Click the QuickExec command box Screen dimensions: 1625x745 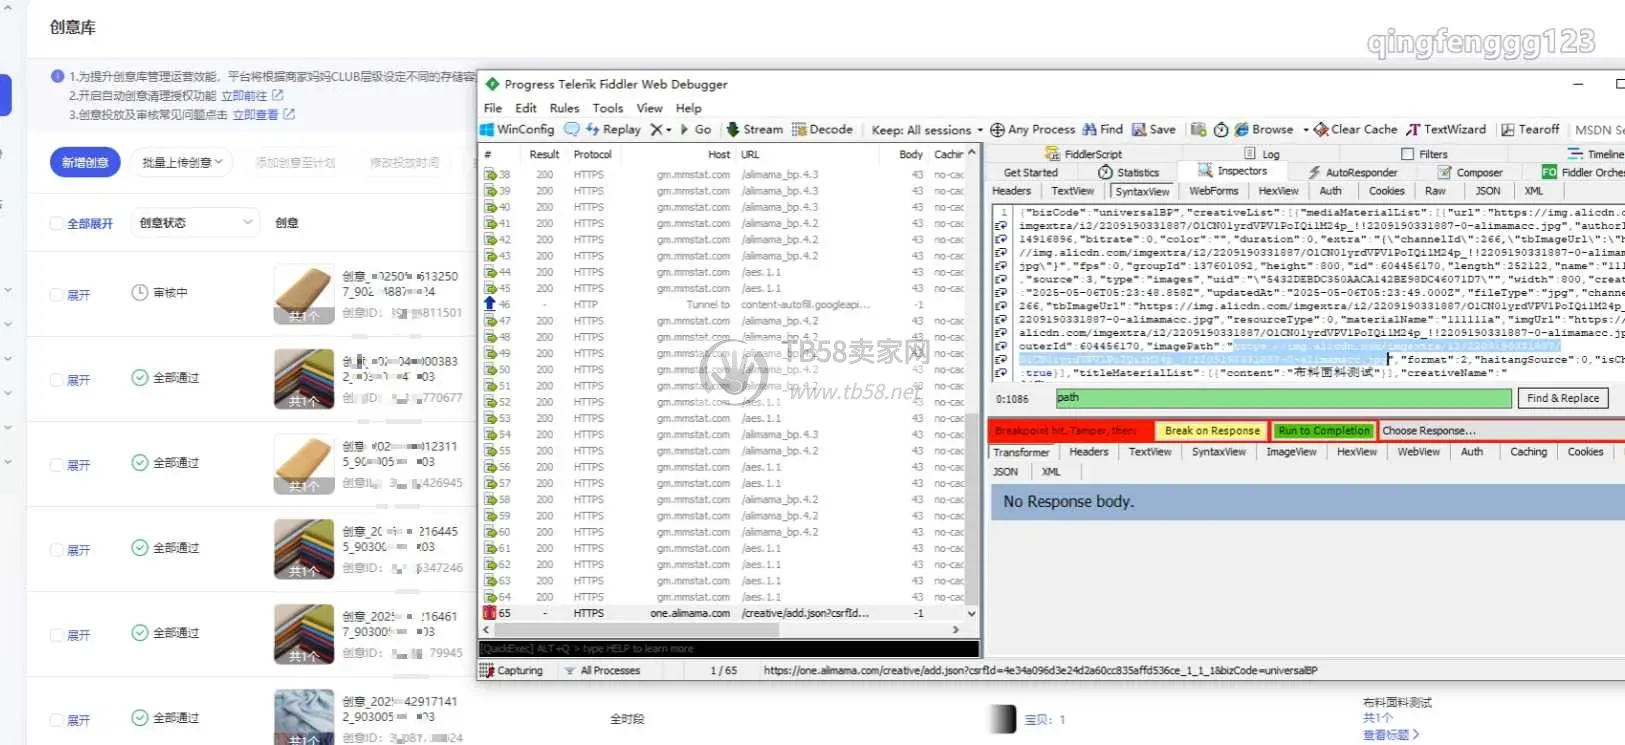coord(728,649)
